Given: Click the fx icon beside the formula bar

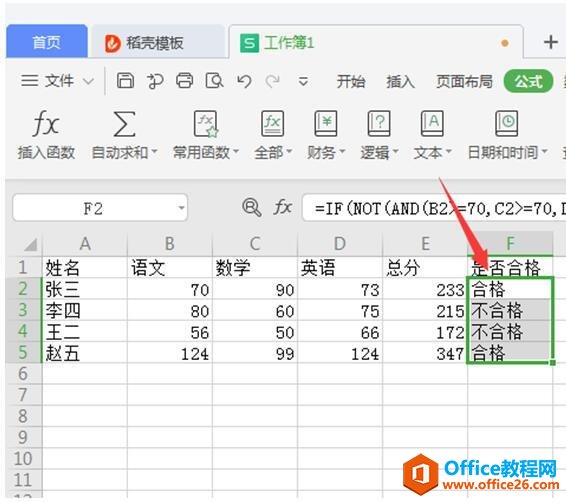Looking at the screenshot, I should [283, 208].
